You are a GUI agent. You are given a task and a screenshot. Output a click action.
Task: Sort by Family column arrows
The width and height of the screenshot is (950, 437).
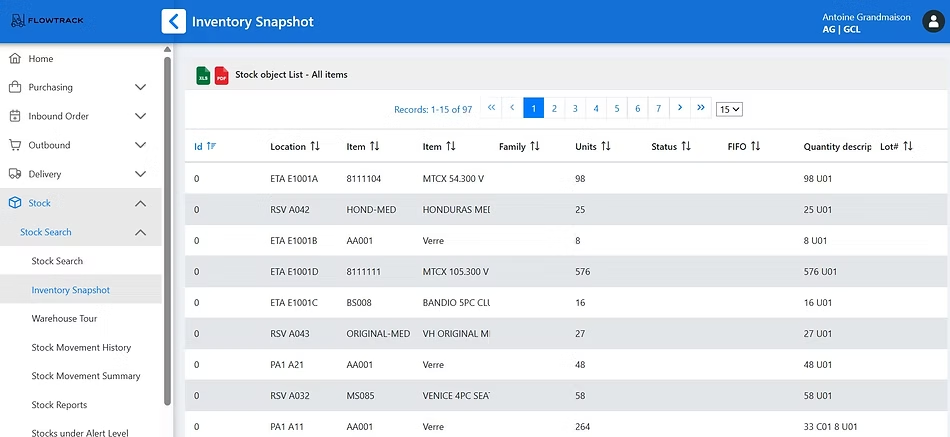point(534,146)
